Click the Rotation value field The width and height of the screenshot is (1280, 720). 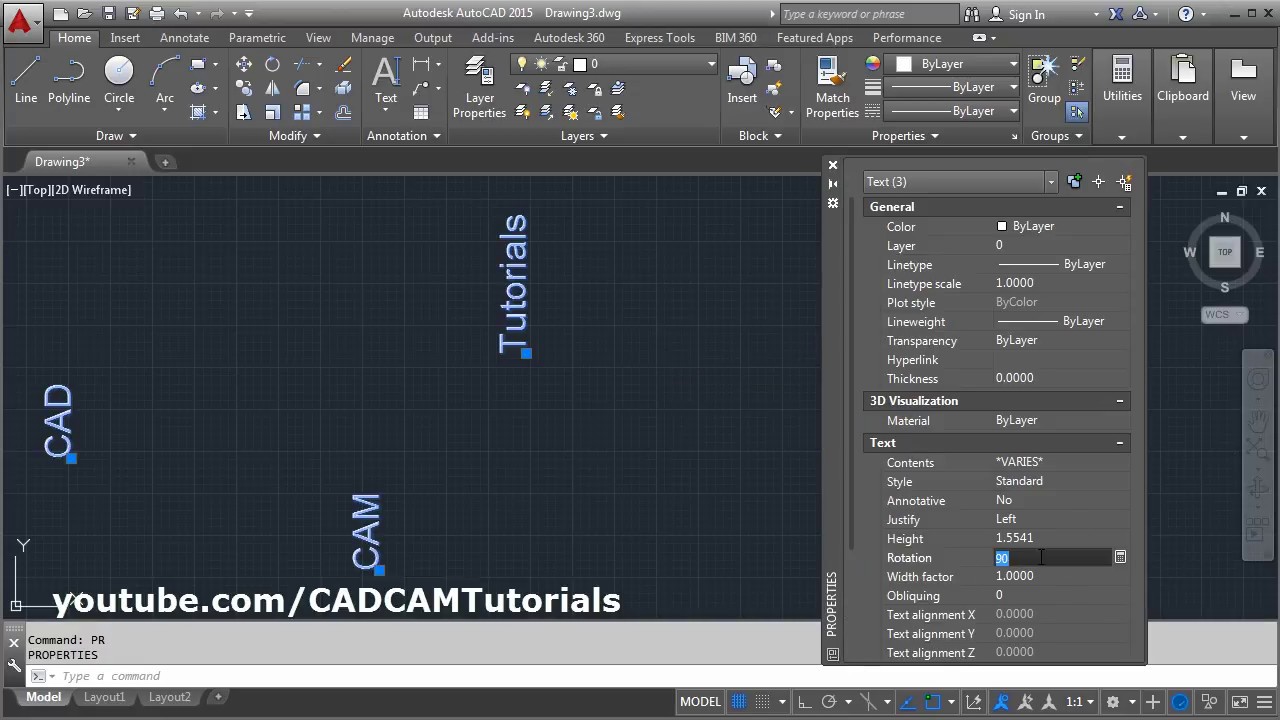[1052, 558]
